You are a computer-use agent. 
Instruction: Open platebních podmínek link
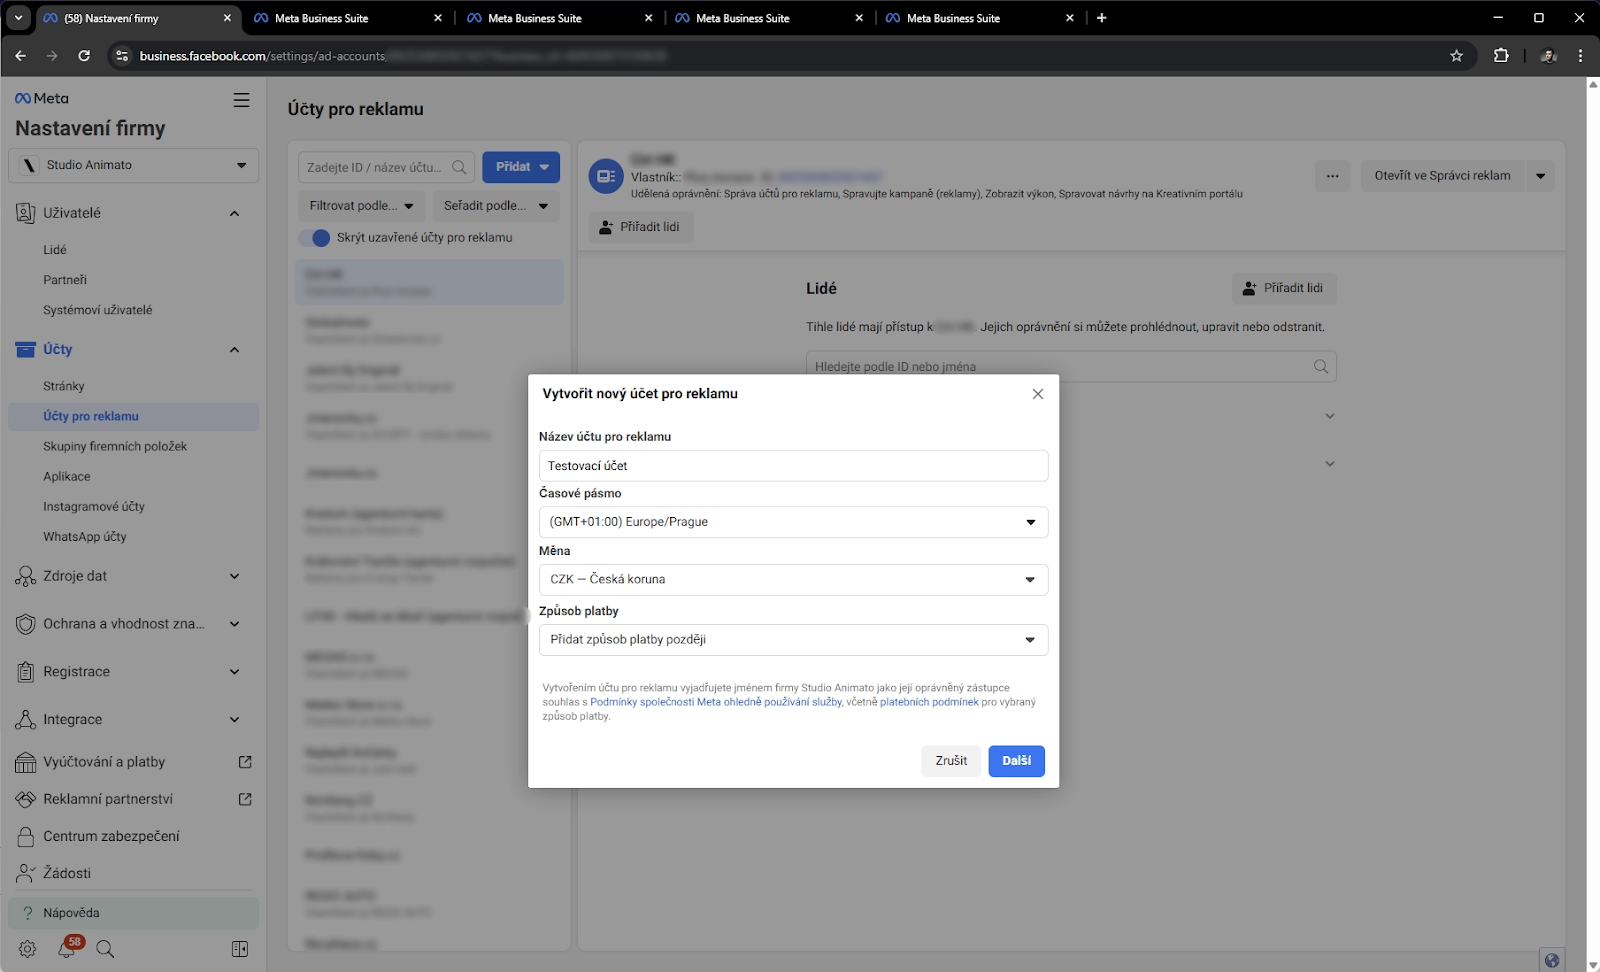point(929,702)
